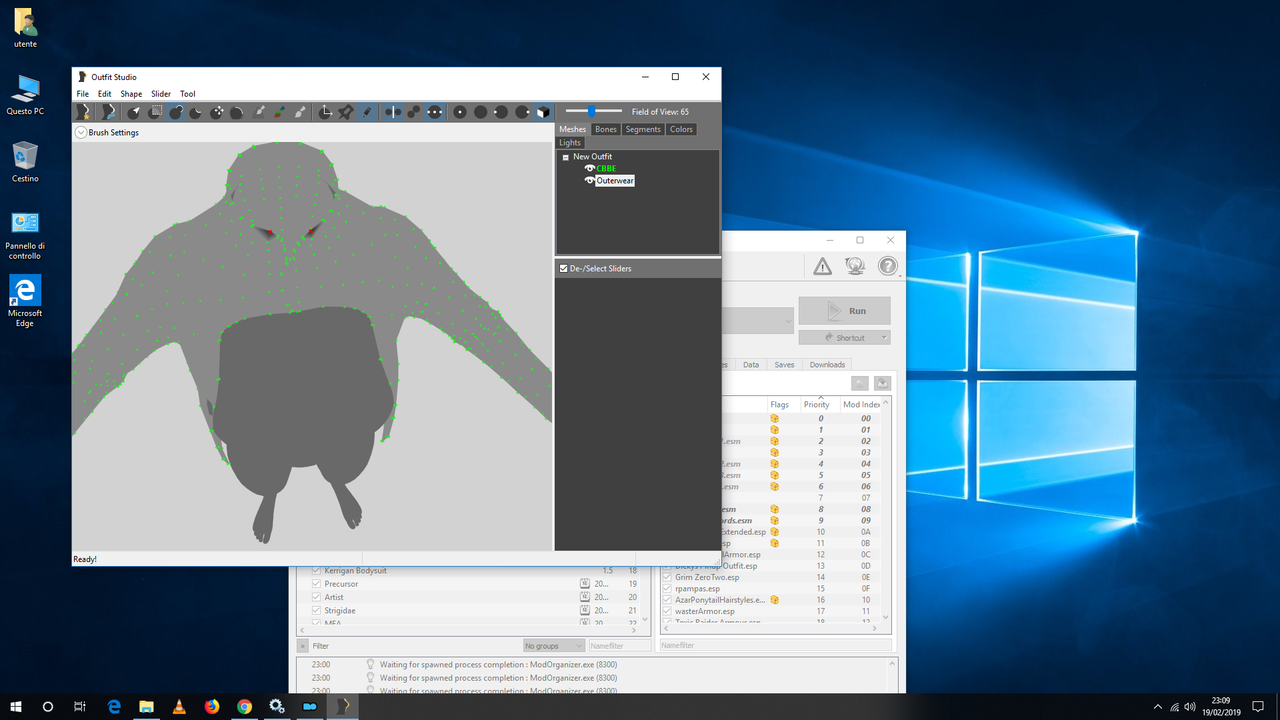
Task: Toggle rpampas.esp plugin checkbox
Action: (x=668, y=588)
